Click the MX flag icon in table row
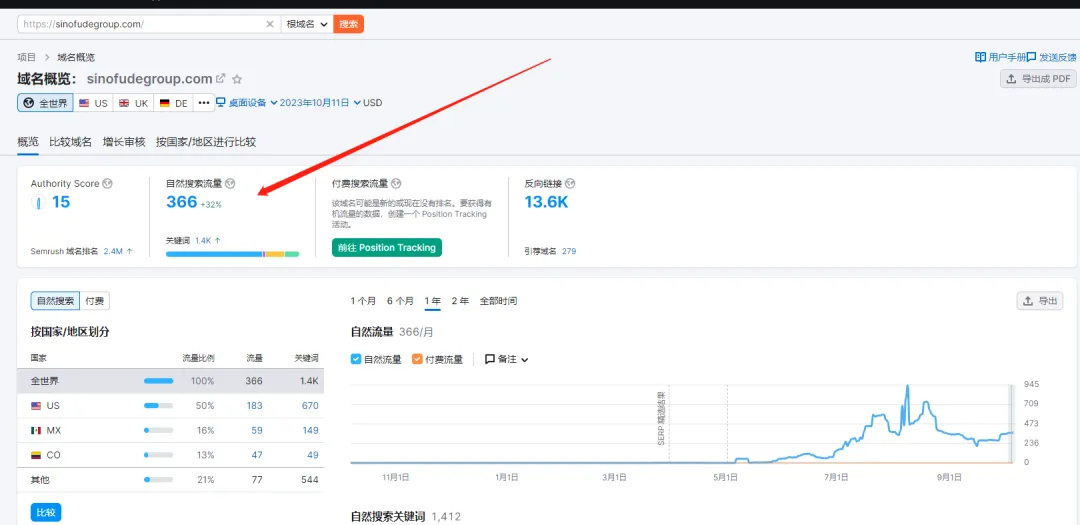 (x=36, y=431)
